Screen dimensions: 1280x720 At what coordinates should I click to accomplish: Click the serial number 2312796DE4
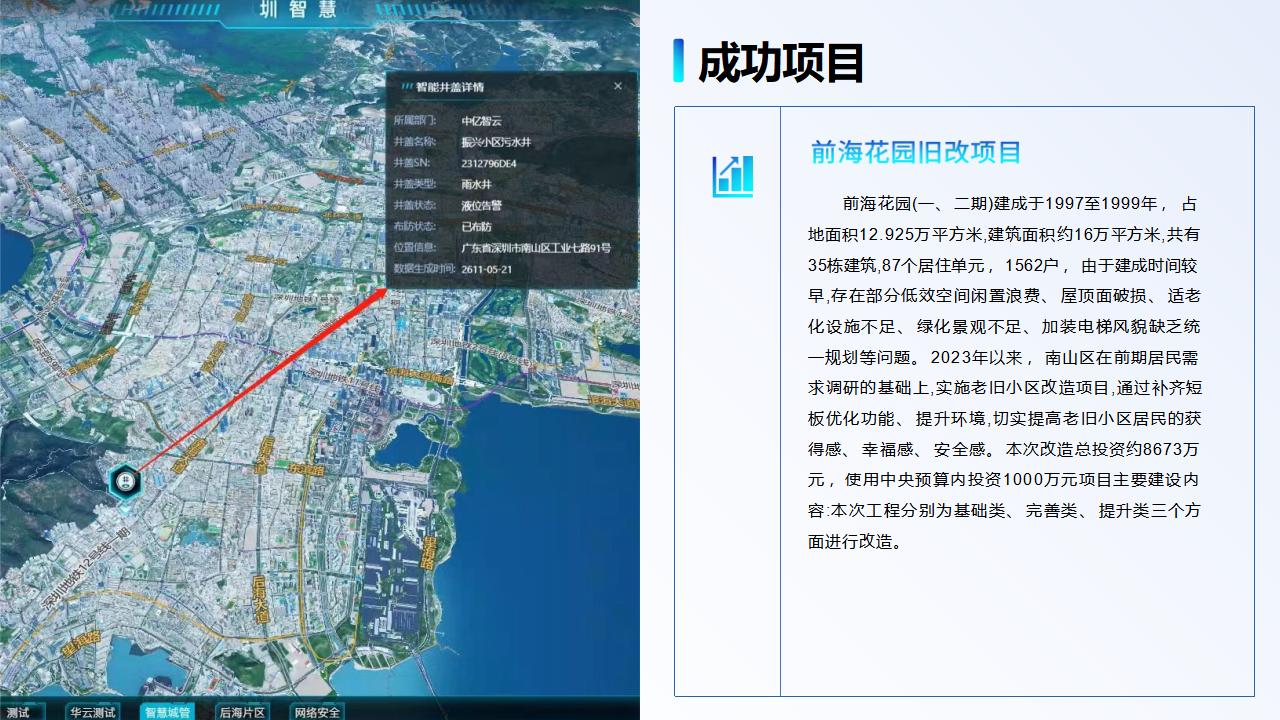[489, 163]
